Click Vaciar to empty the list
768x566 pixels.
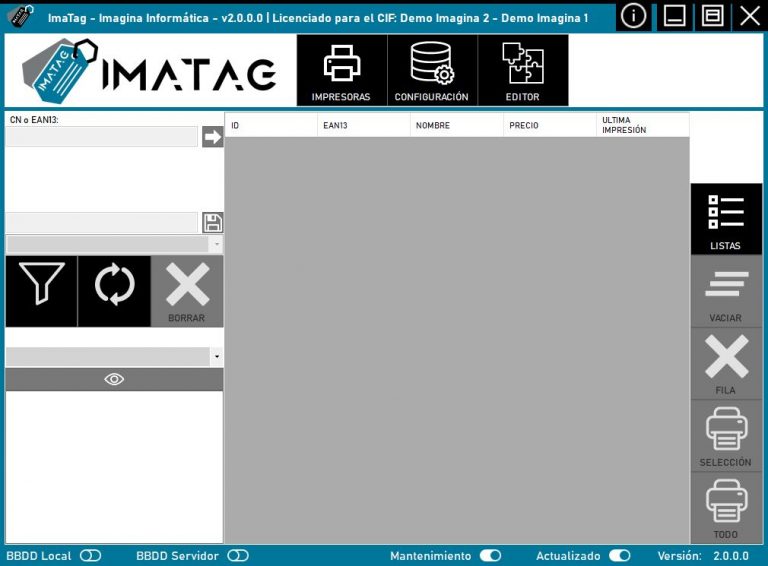726,291
